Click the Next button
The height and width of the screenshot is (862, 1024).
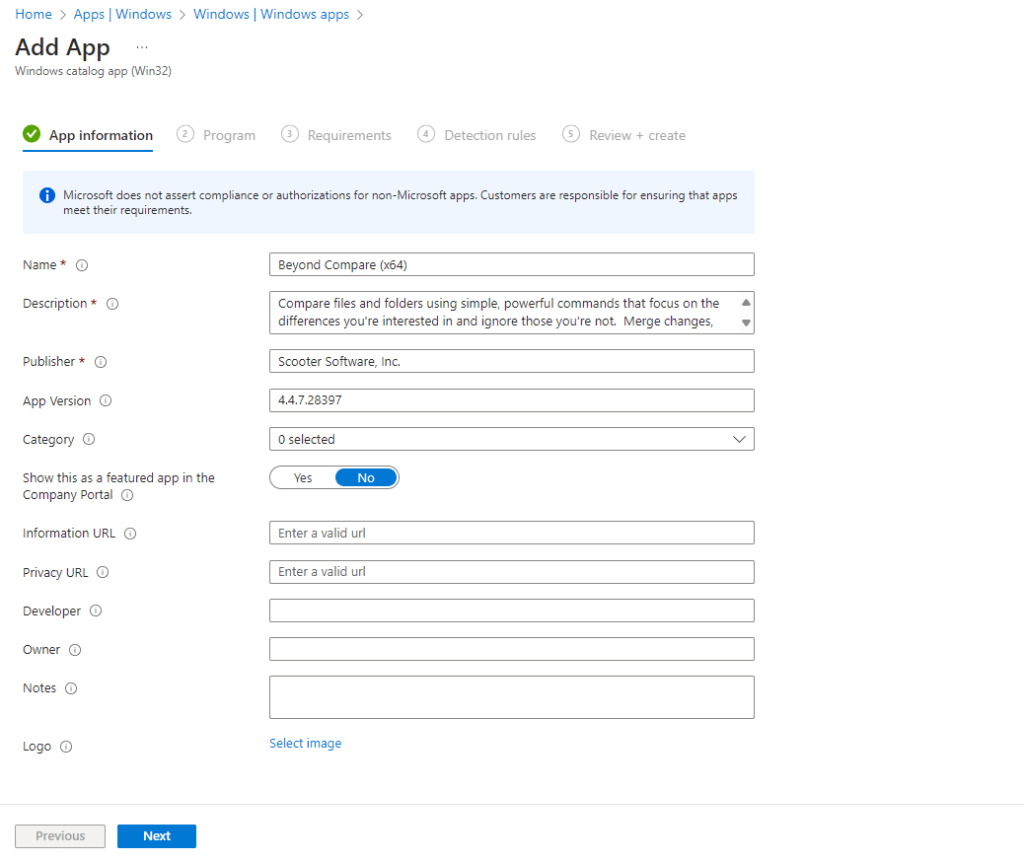156,836
